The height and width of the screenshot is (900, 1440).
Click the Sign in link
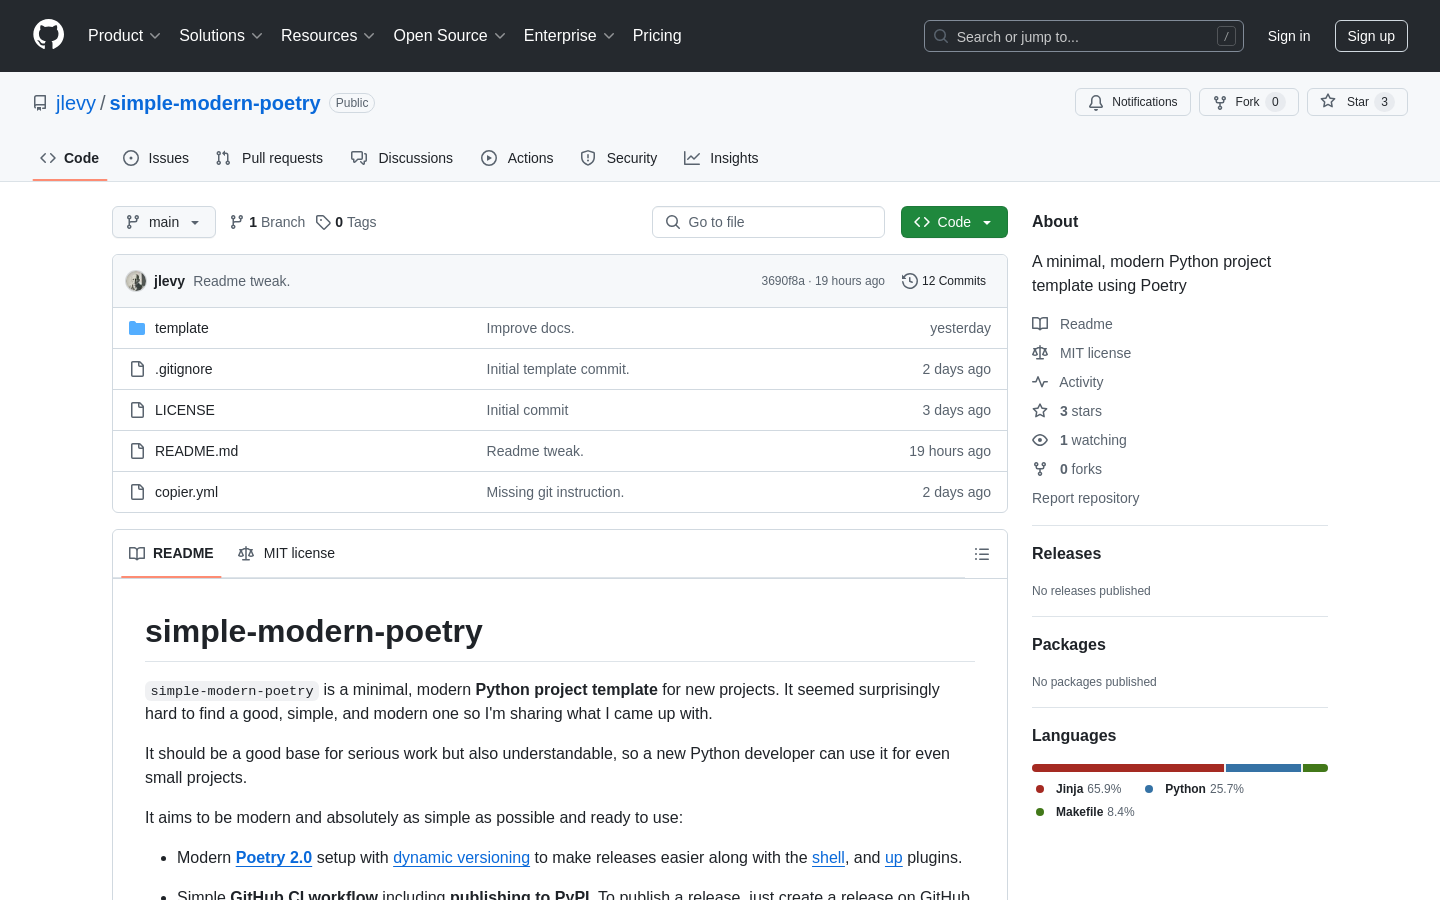[x=1289, y=36]
